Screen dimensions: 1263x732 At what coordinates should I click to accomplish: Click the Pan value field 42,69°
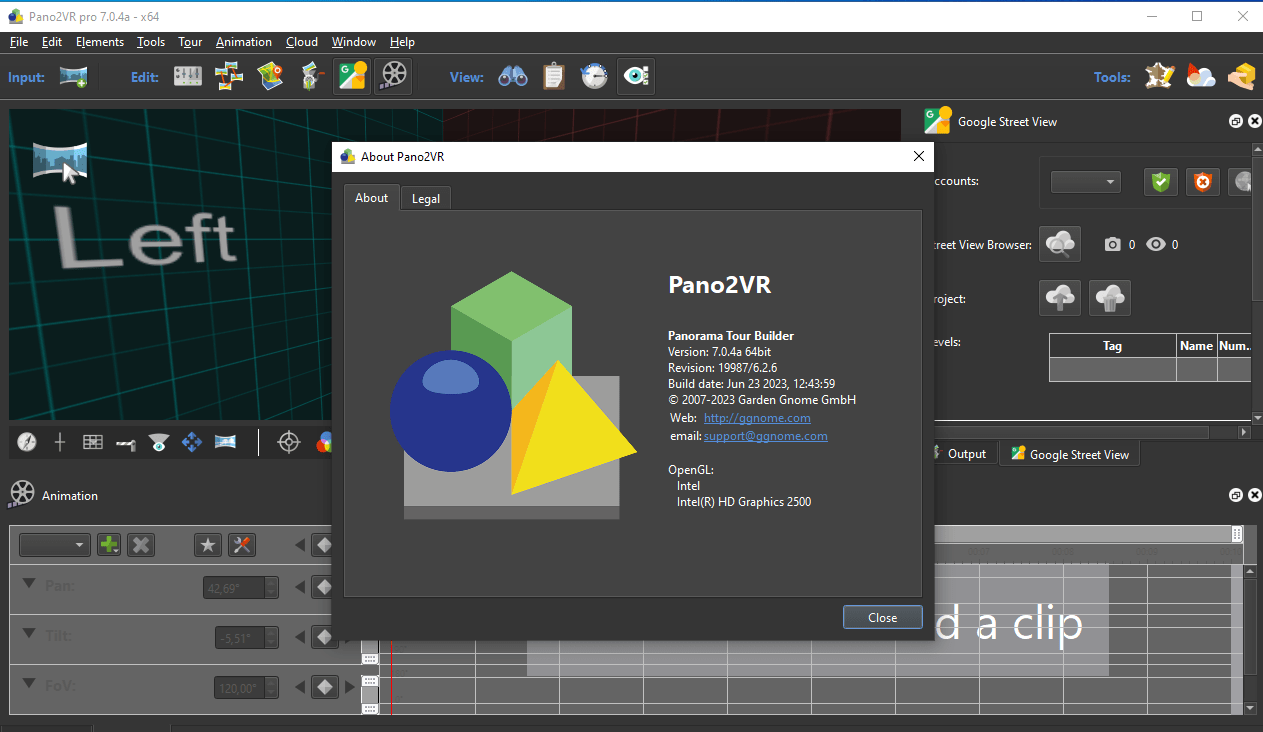(234, 588)
